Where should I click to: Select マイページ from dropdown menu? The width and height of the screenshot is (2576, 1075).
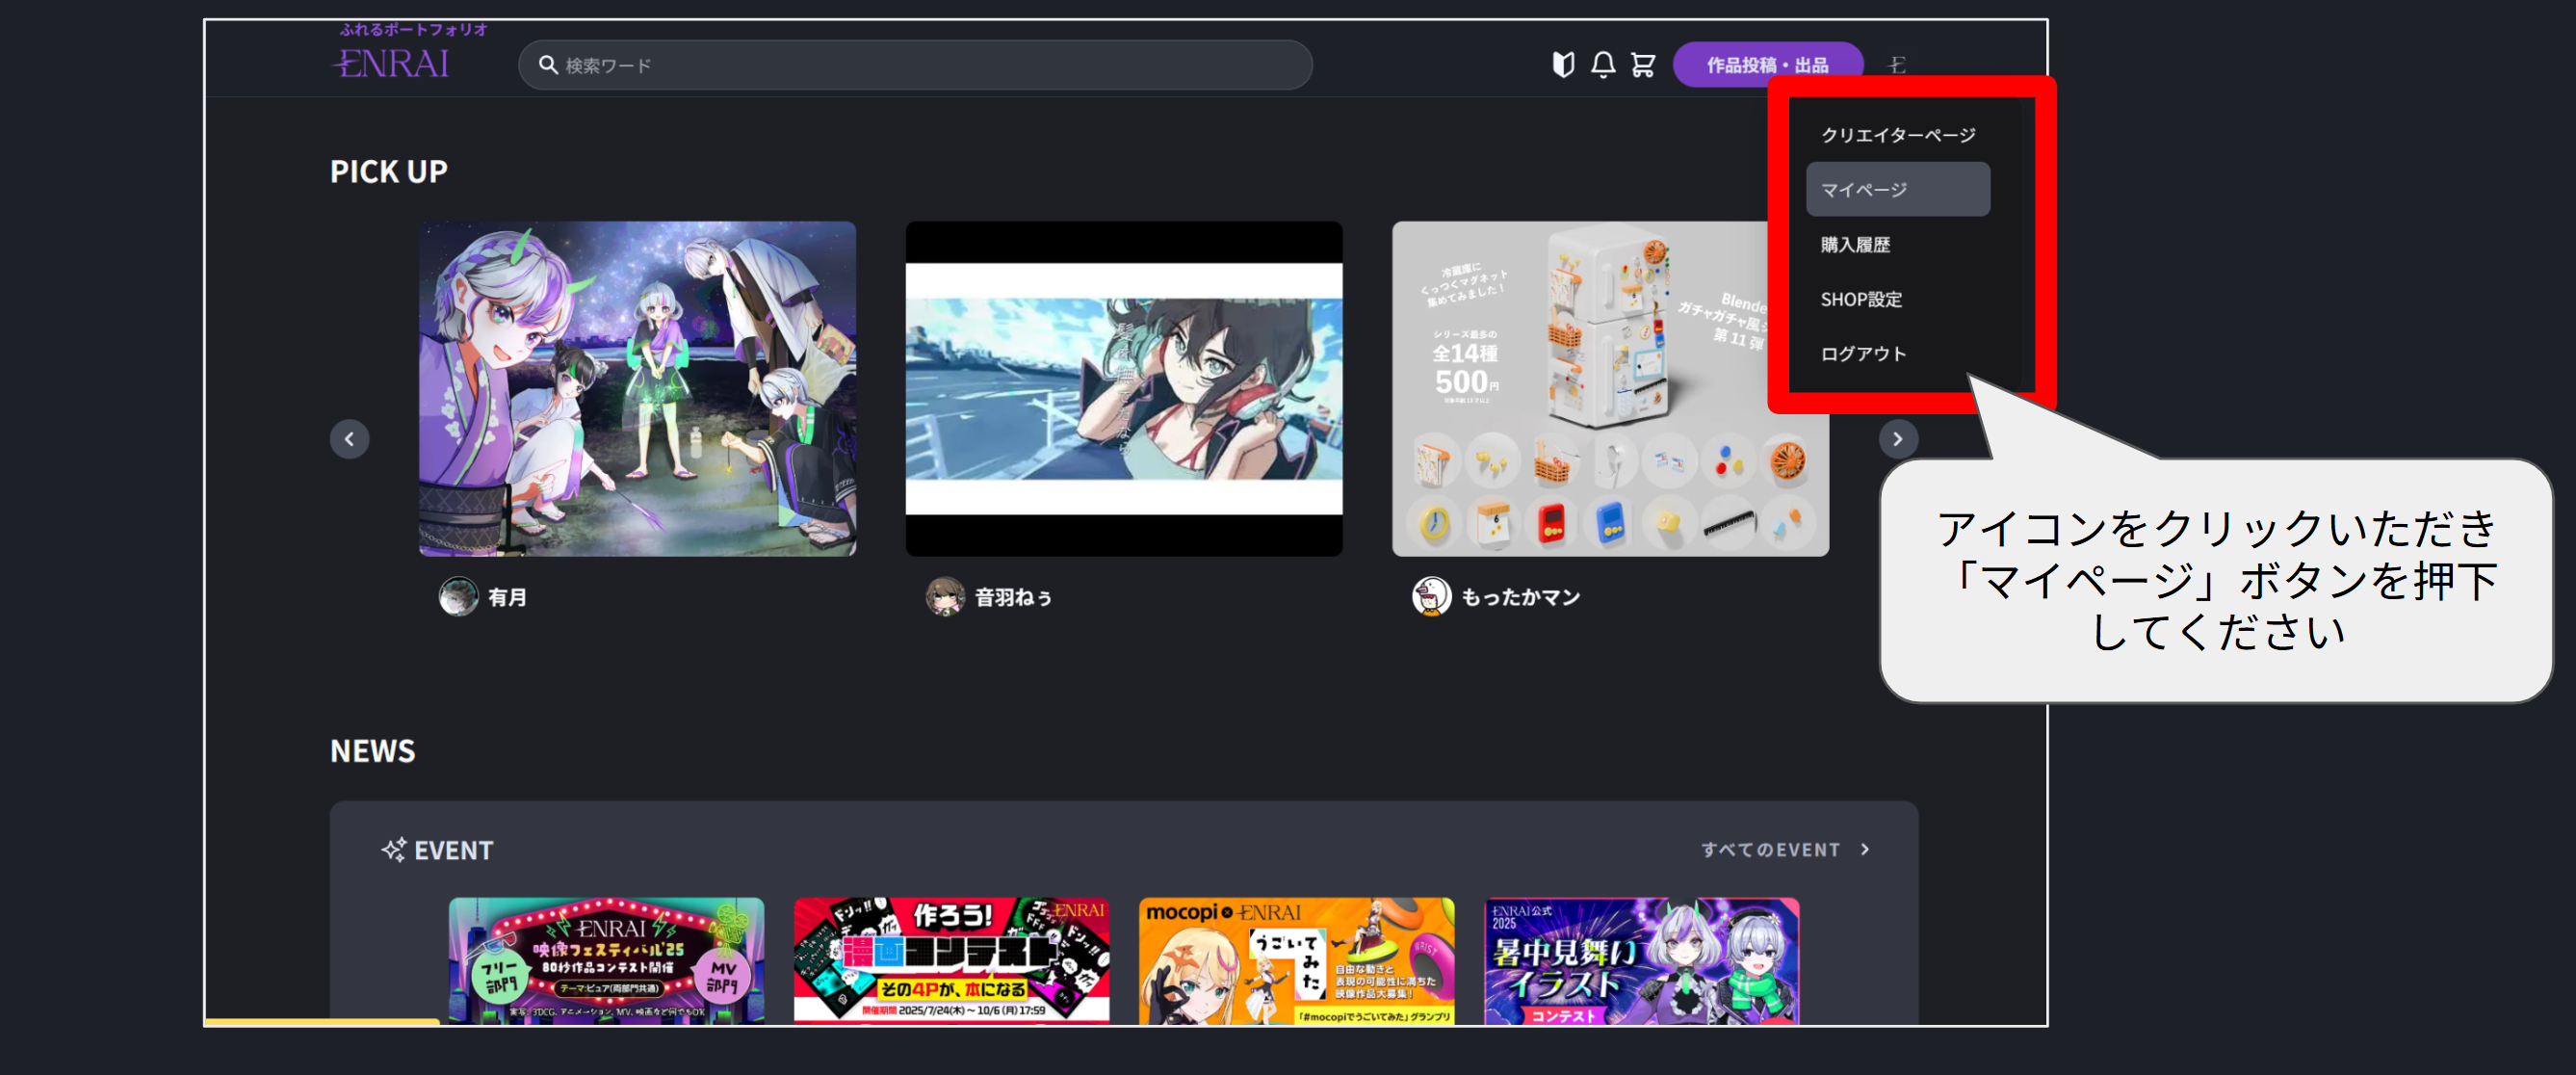click(1897, 190)
